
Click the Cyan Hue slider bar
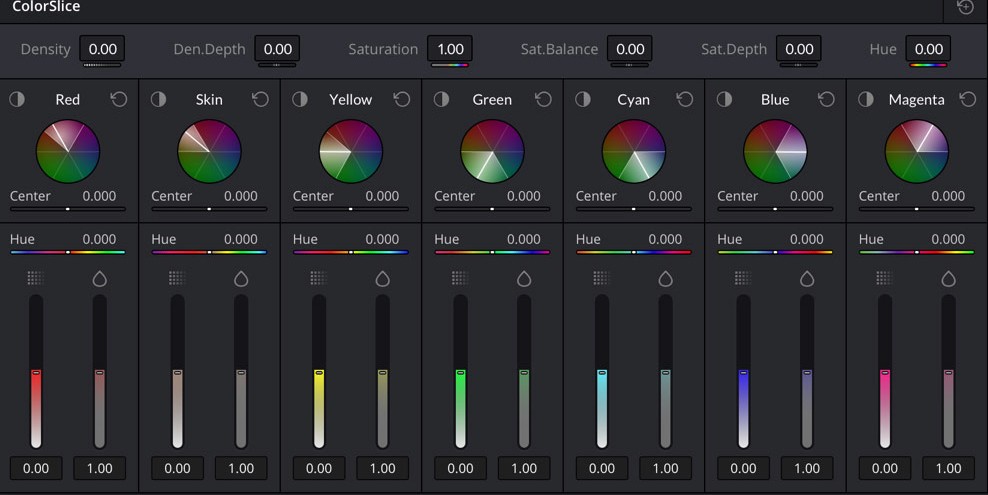pyautogui.click(x=633, y=252)
